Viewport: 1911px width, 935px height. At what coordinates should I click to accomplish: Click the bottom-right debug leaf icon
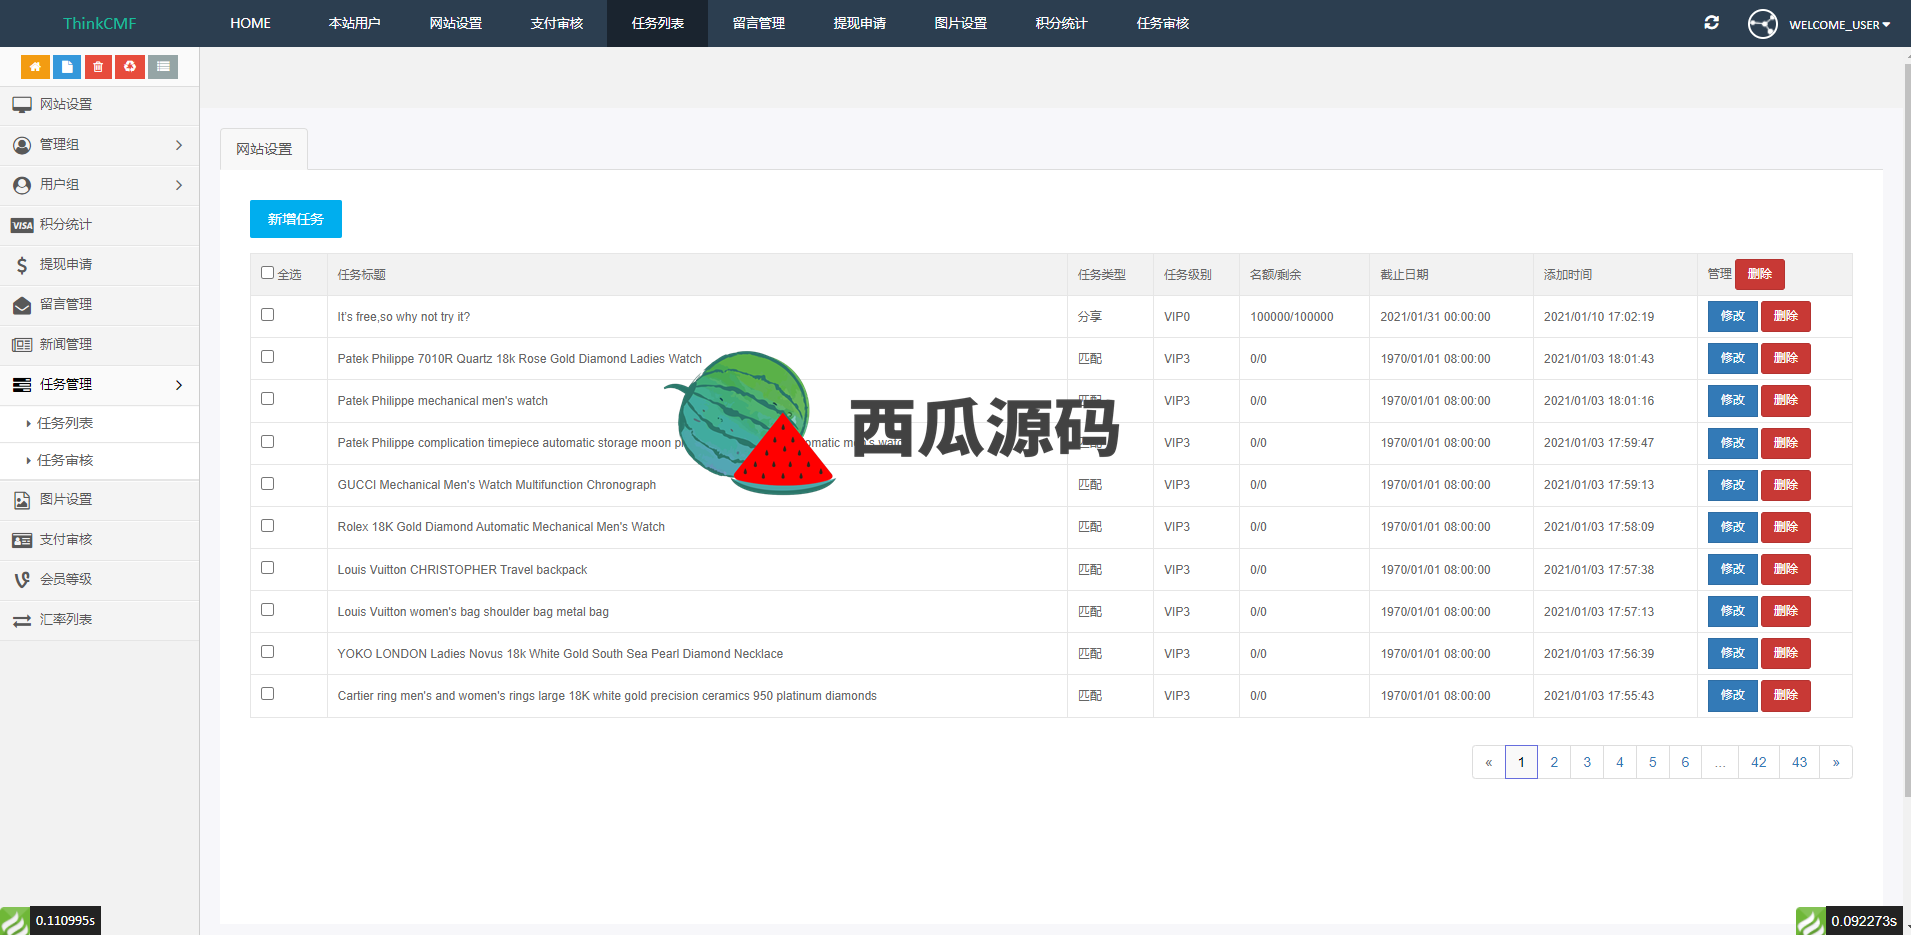1811,920
